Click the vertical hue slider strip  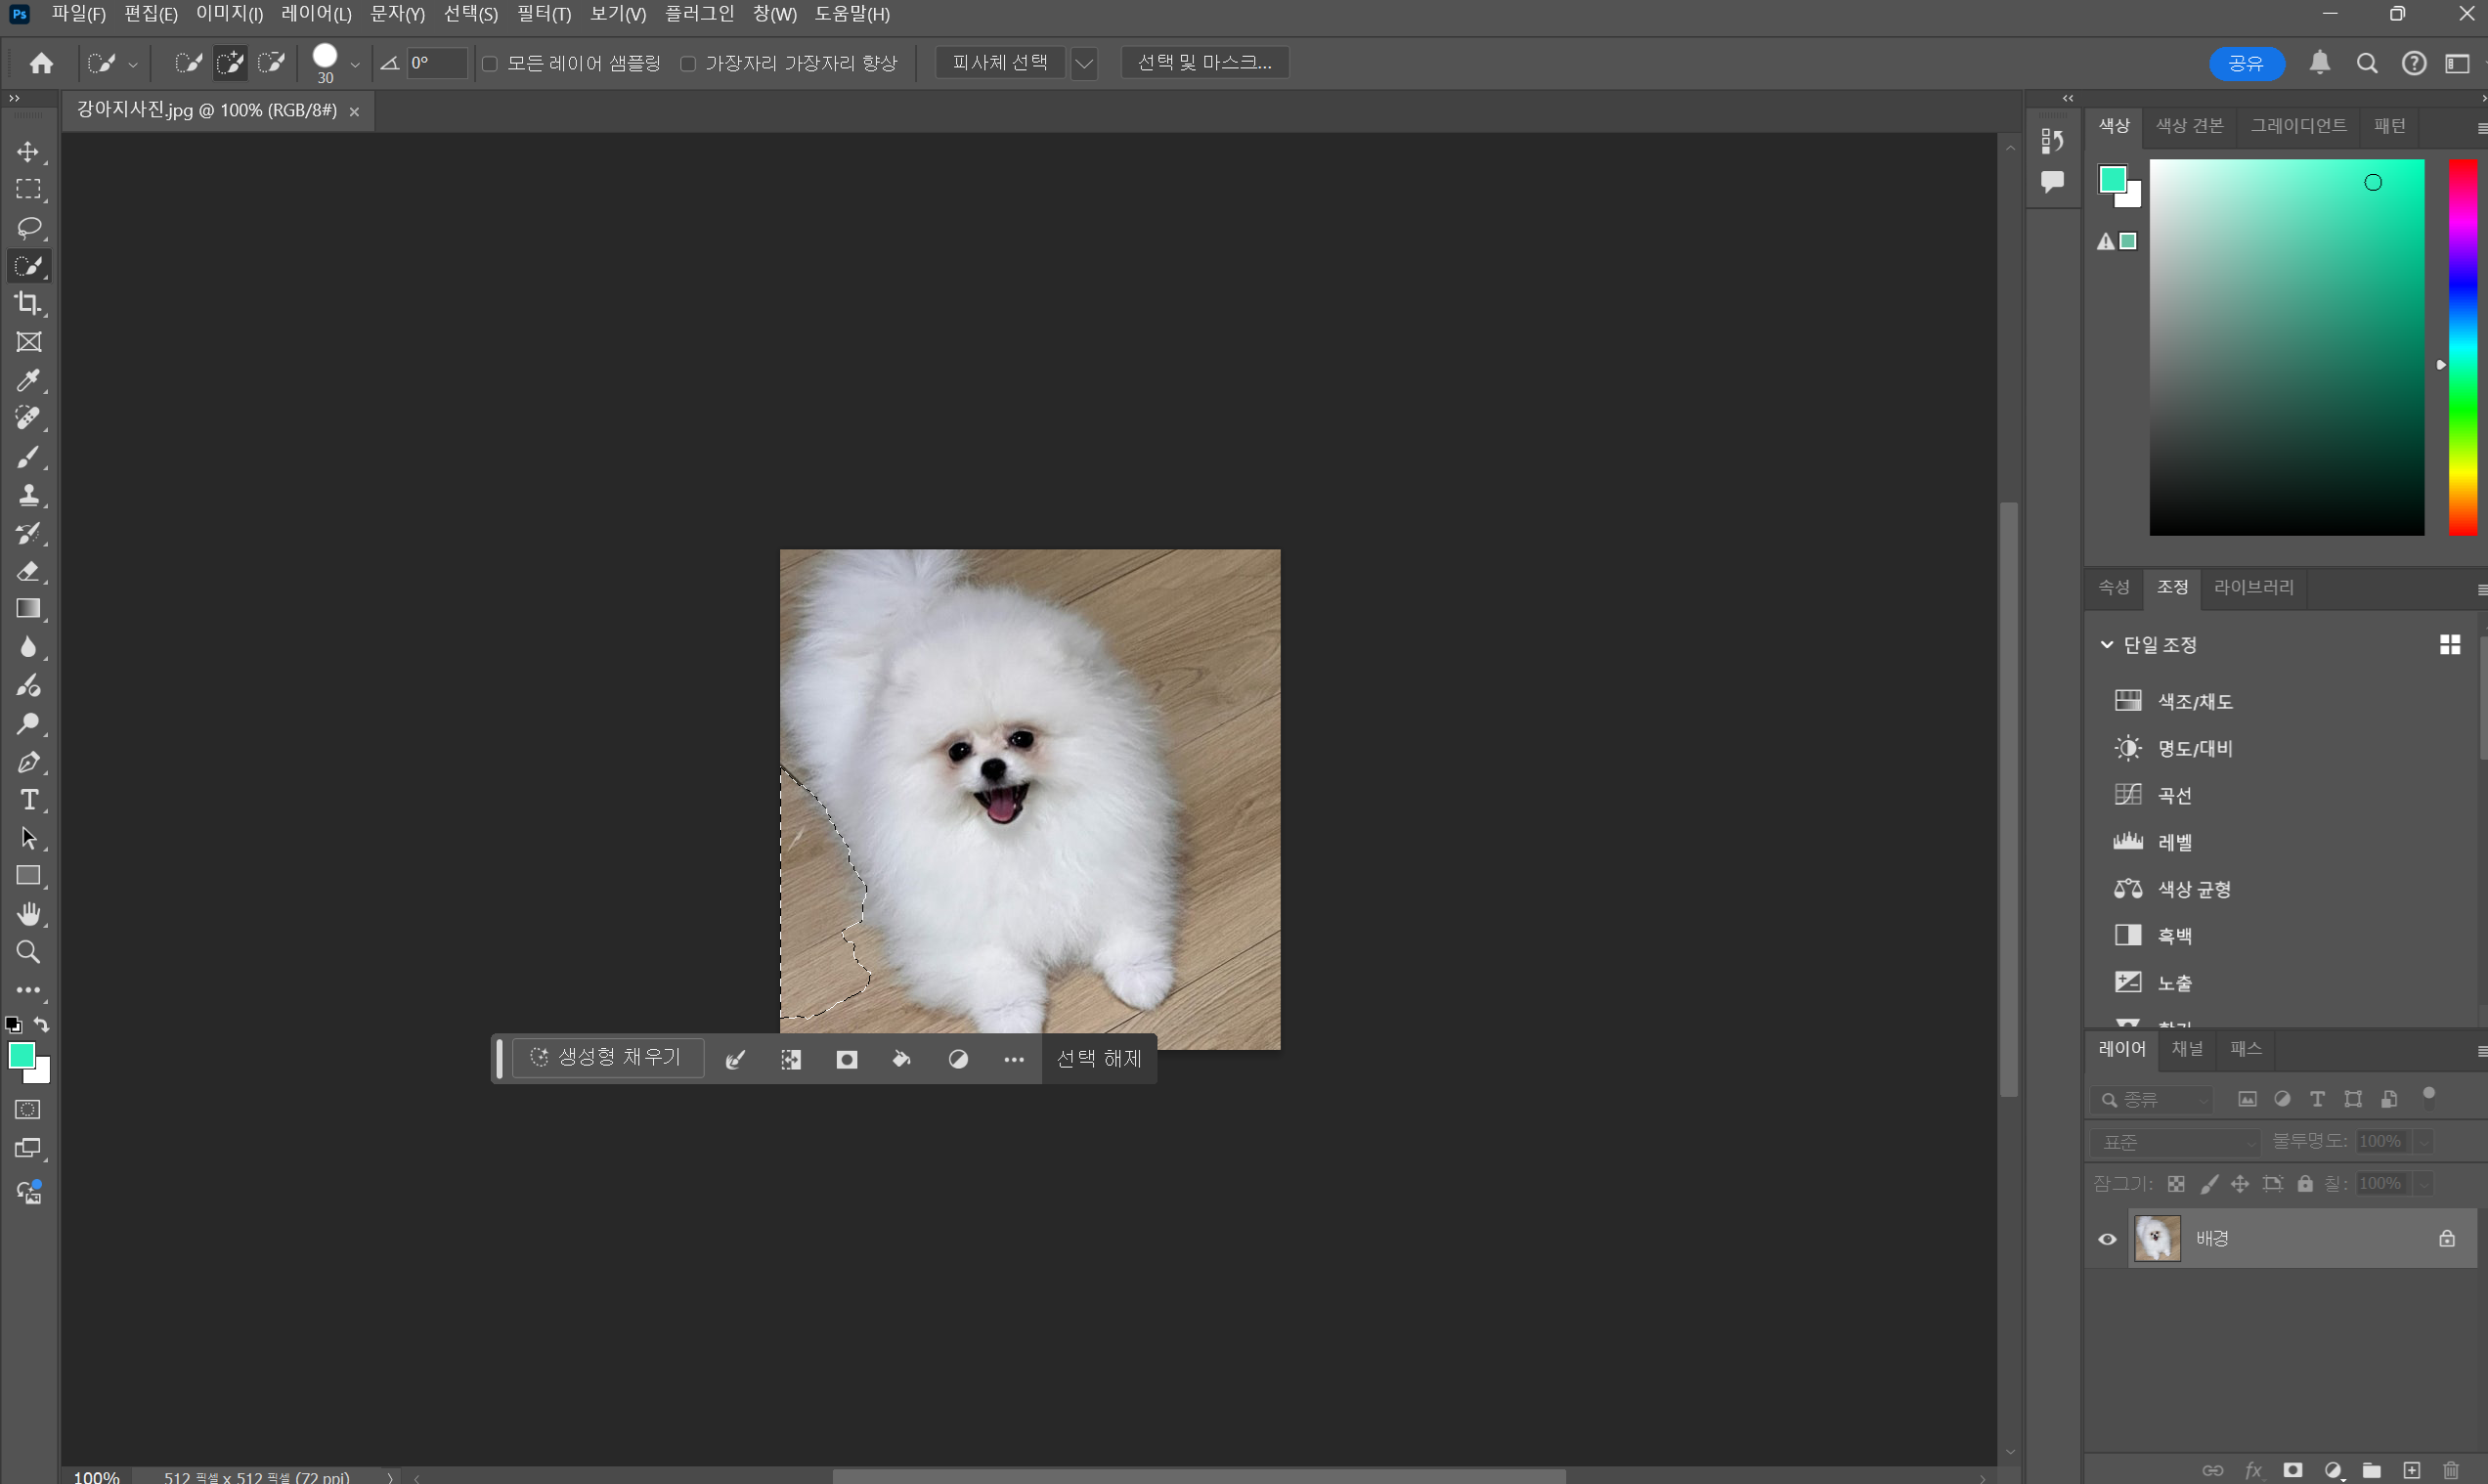click(x=2462, y=348)
